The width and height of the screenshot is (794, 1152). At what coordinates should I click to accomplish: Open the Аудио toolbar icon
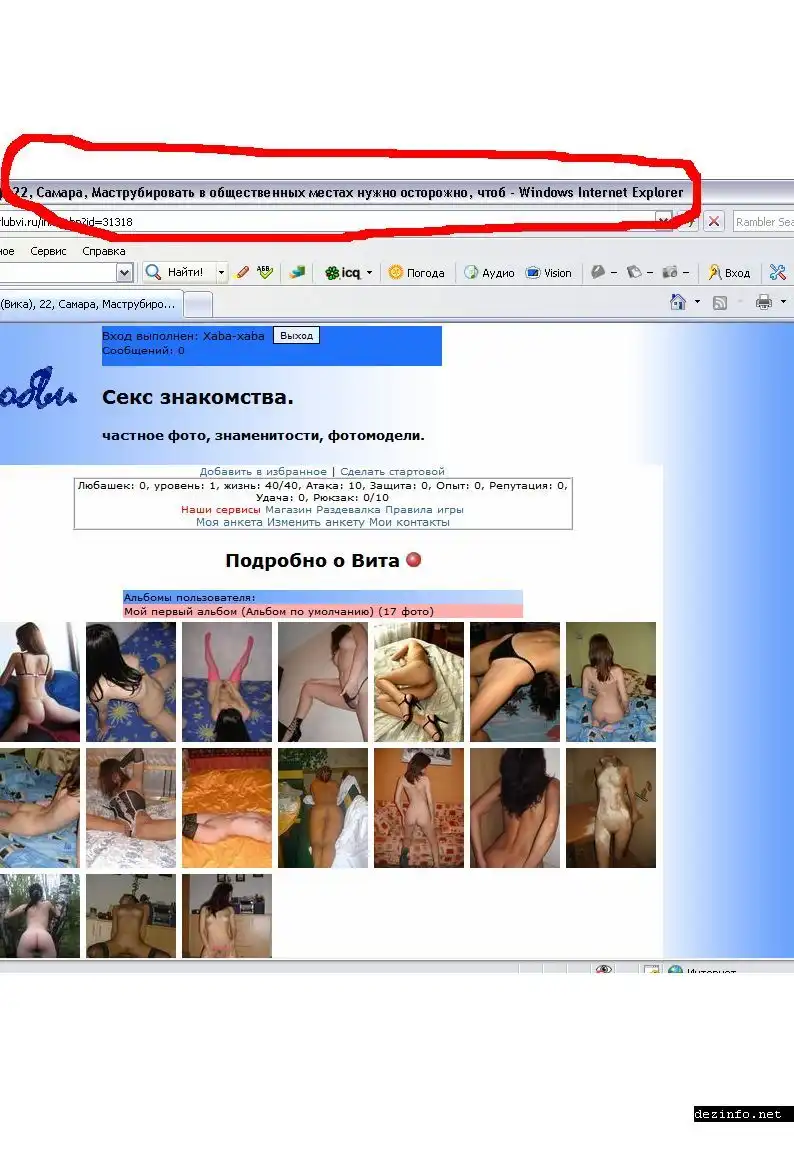click(471, 272)
